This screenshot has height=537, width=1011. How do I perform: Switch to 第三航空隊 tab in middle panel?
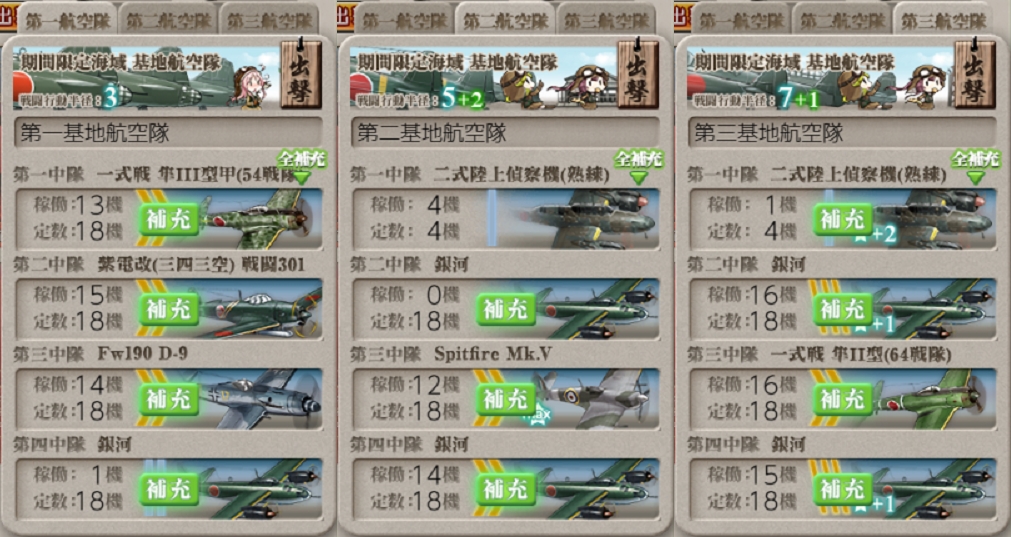click(x=606, y=21)
